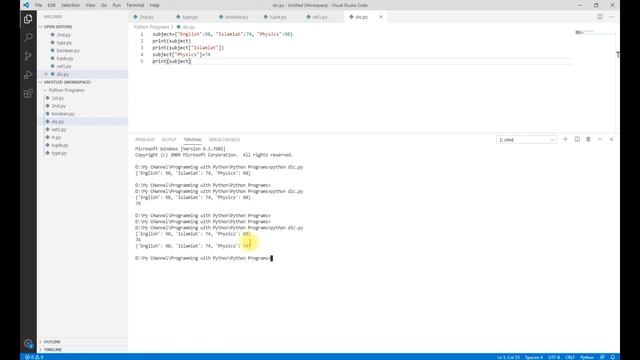Split the terminal pane
This screenshot has width=640, height=360.
(x=577, y=140)
